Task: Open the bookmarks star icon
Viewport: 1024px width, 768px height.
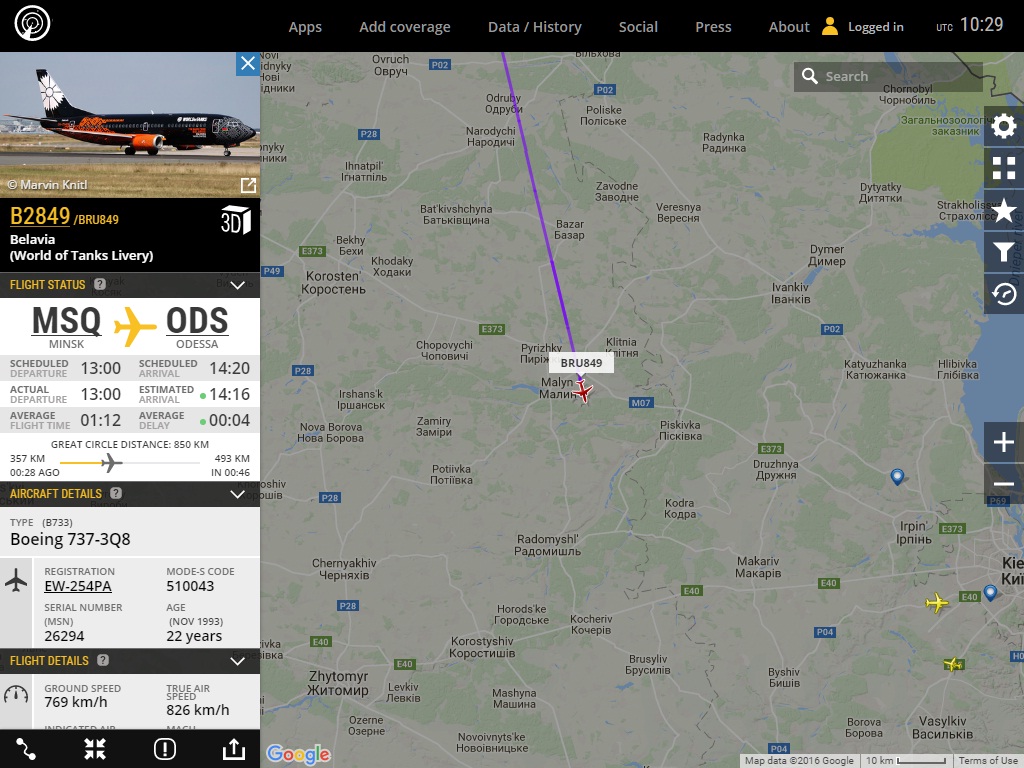Action: coord(1004,210)
